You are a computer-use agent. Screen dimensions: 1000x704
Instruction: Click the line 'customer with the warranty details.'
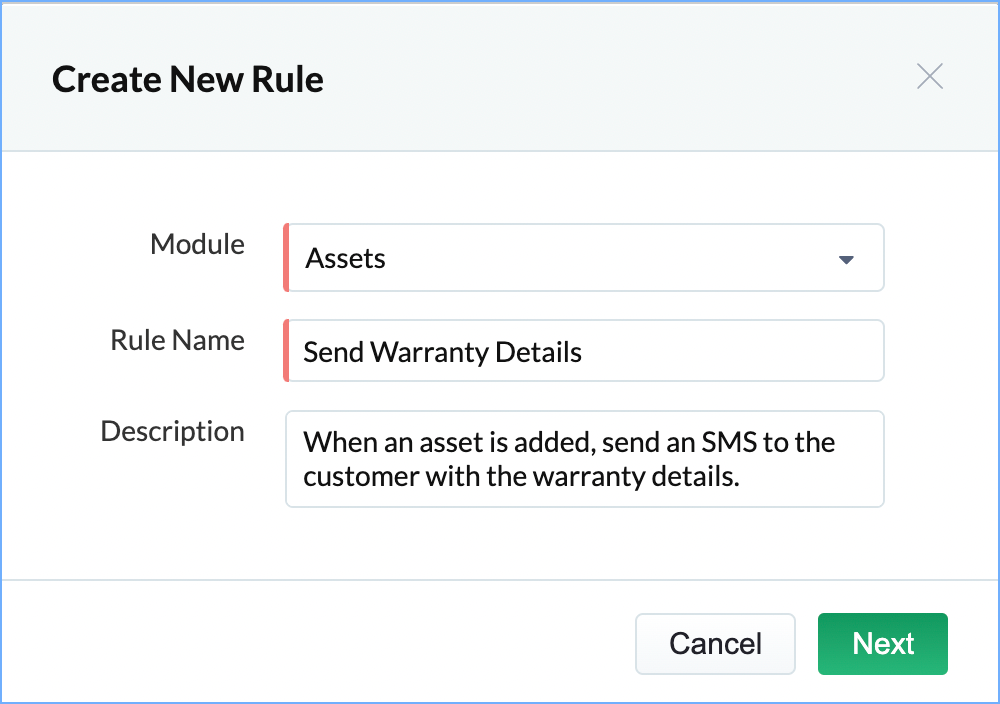pos(520,476)
